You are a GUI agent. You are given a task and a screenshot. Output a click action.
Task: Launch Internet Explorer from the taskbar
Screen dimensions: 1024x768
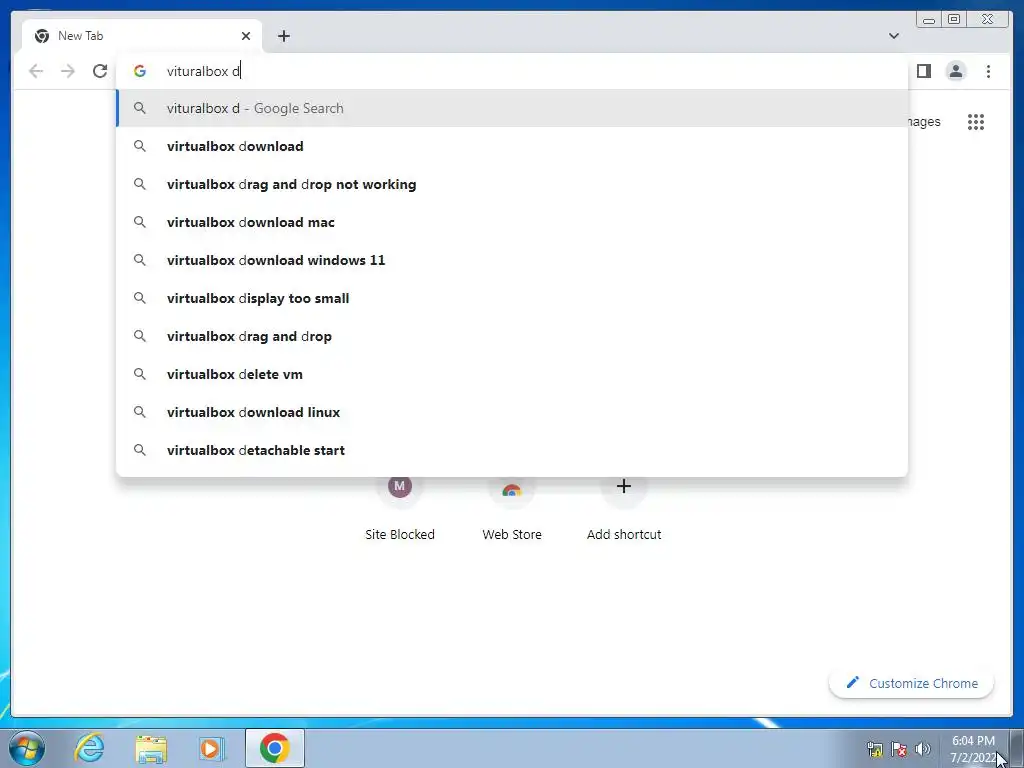pos(89,748)
